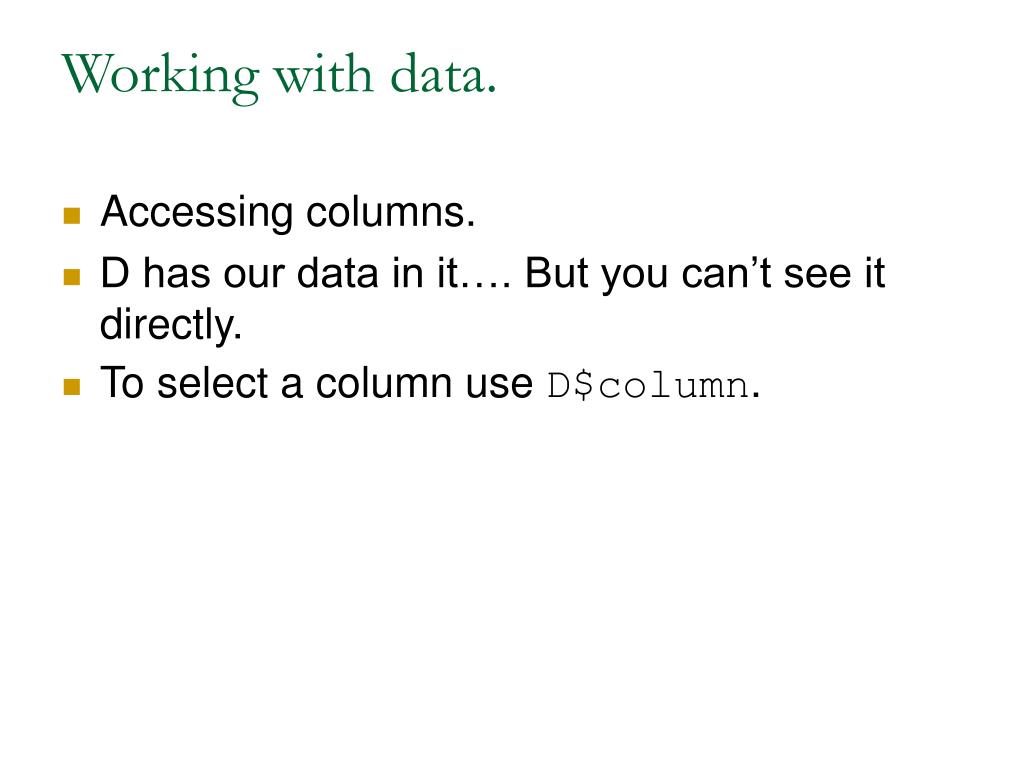Click the bullet square before To select a column
The image size is (1024, 768).
coord(72,387)
